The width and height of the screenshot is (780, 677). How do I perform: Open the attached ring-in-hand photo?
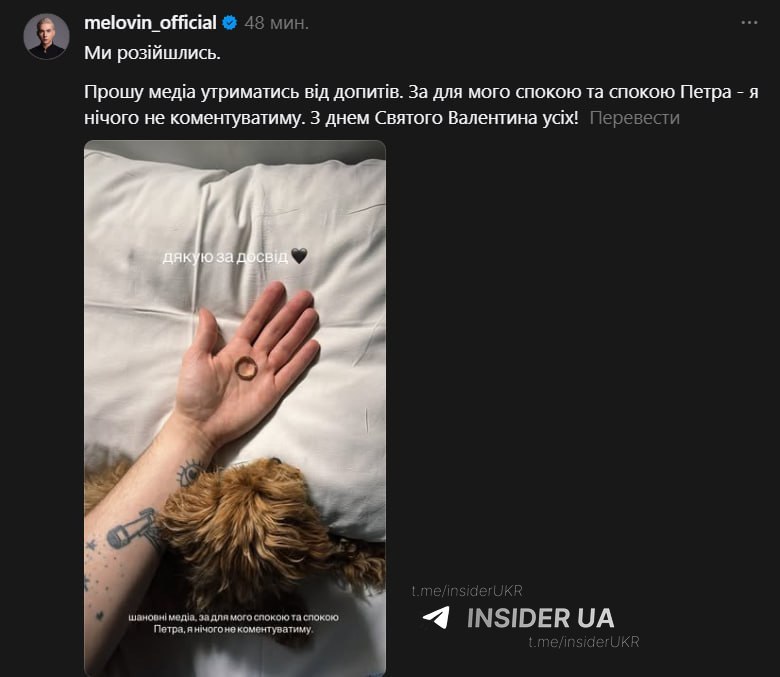tap(235, 408)
